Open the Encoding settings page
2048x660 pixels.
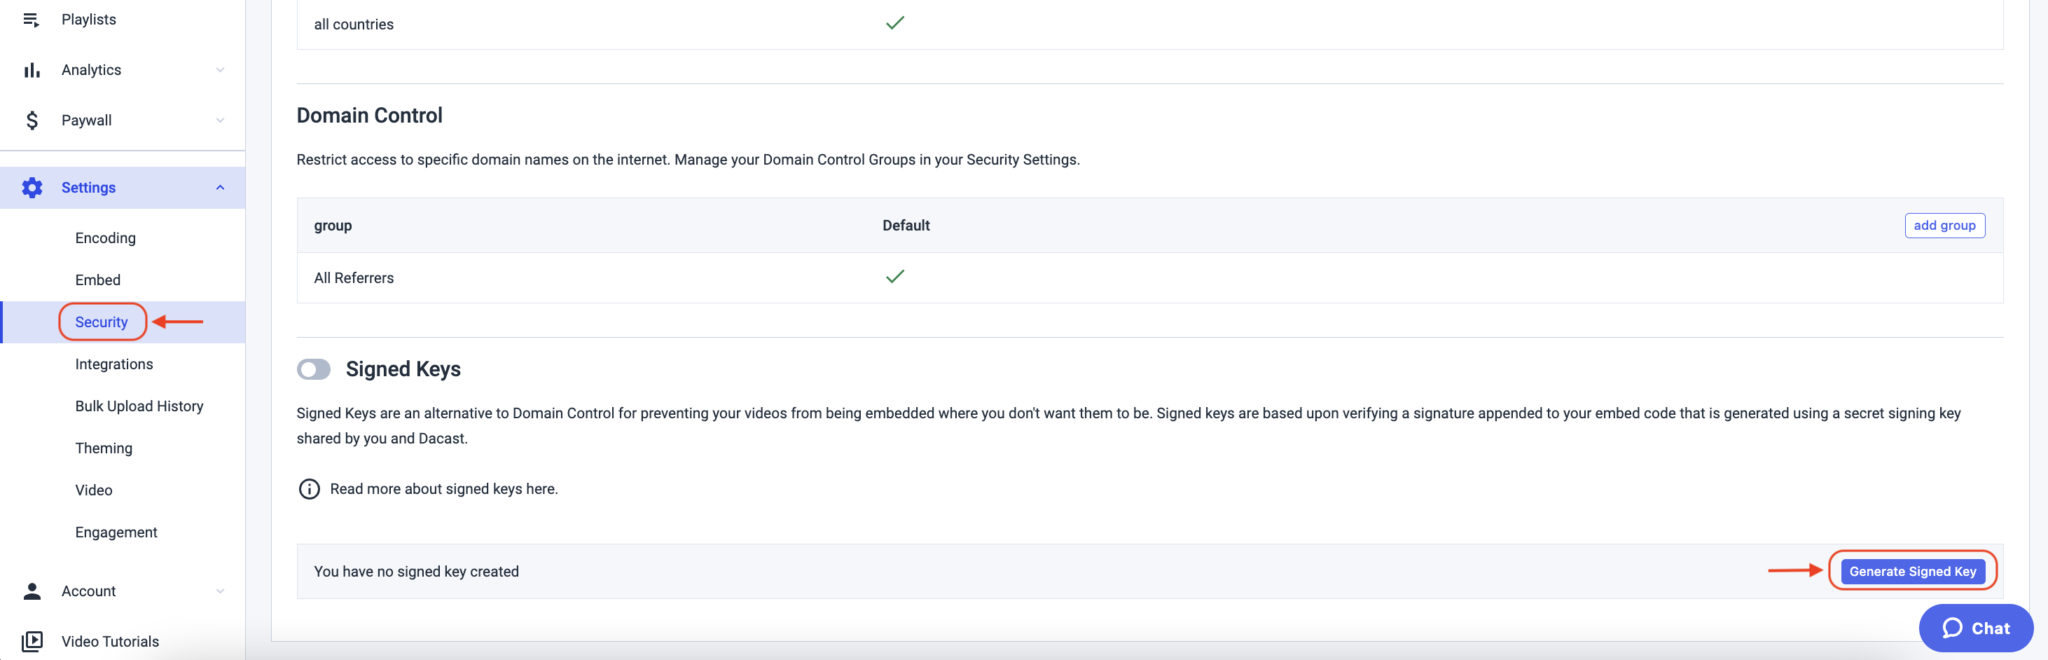coord(105,238)
